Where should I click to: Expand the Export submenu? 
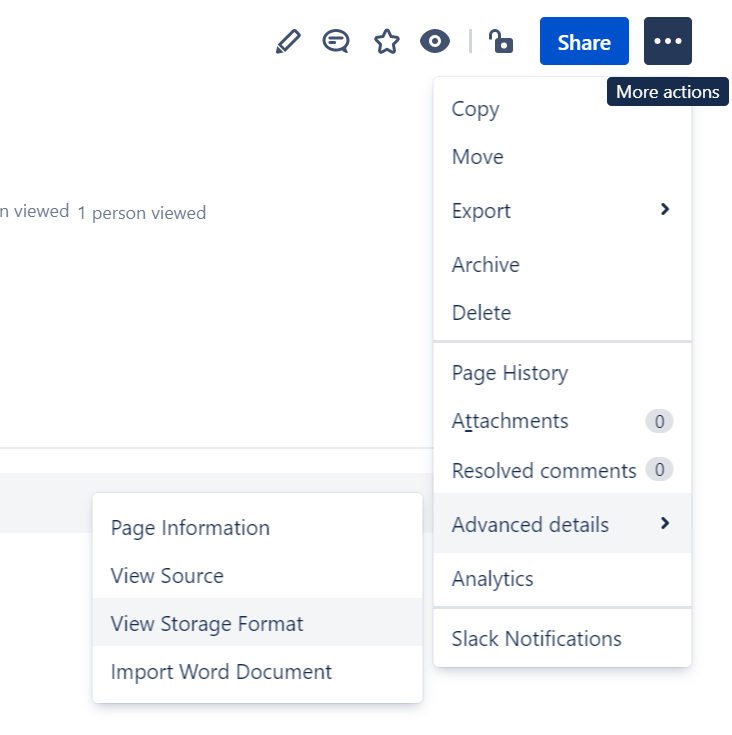coord(562,210)
